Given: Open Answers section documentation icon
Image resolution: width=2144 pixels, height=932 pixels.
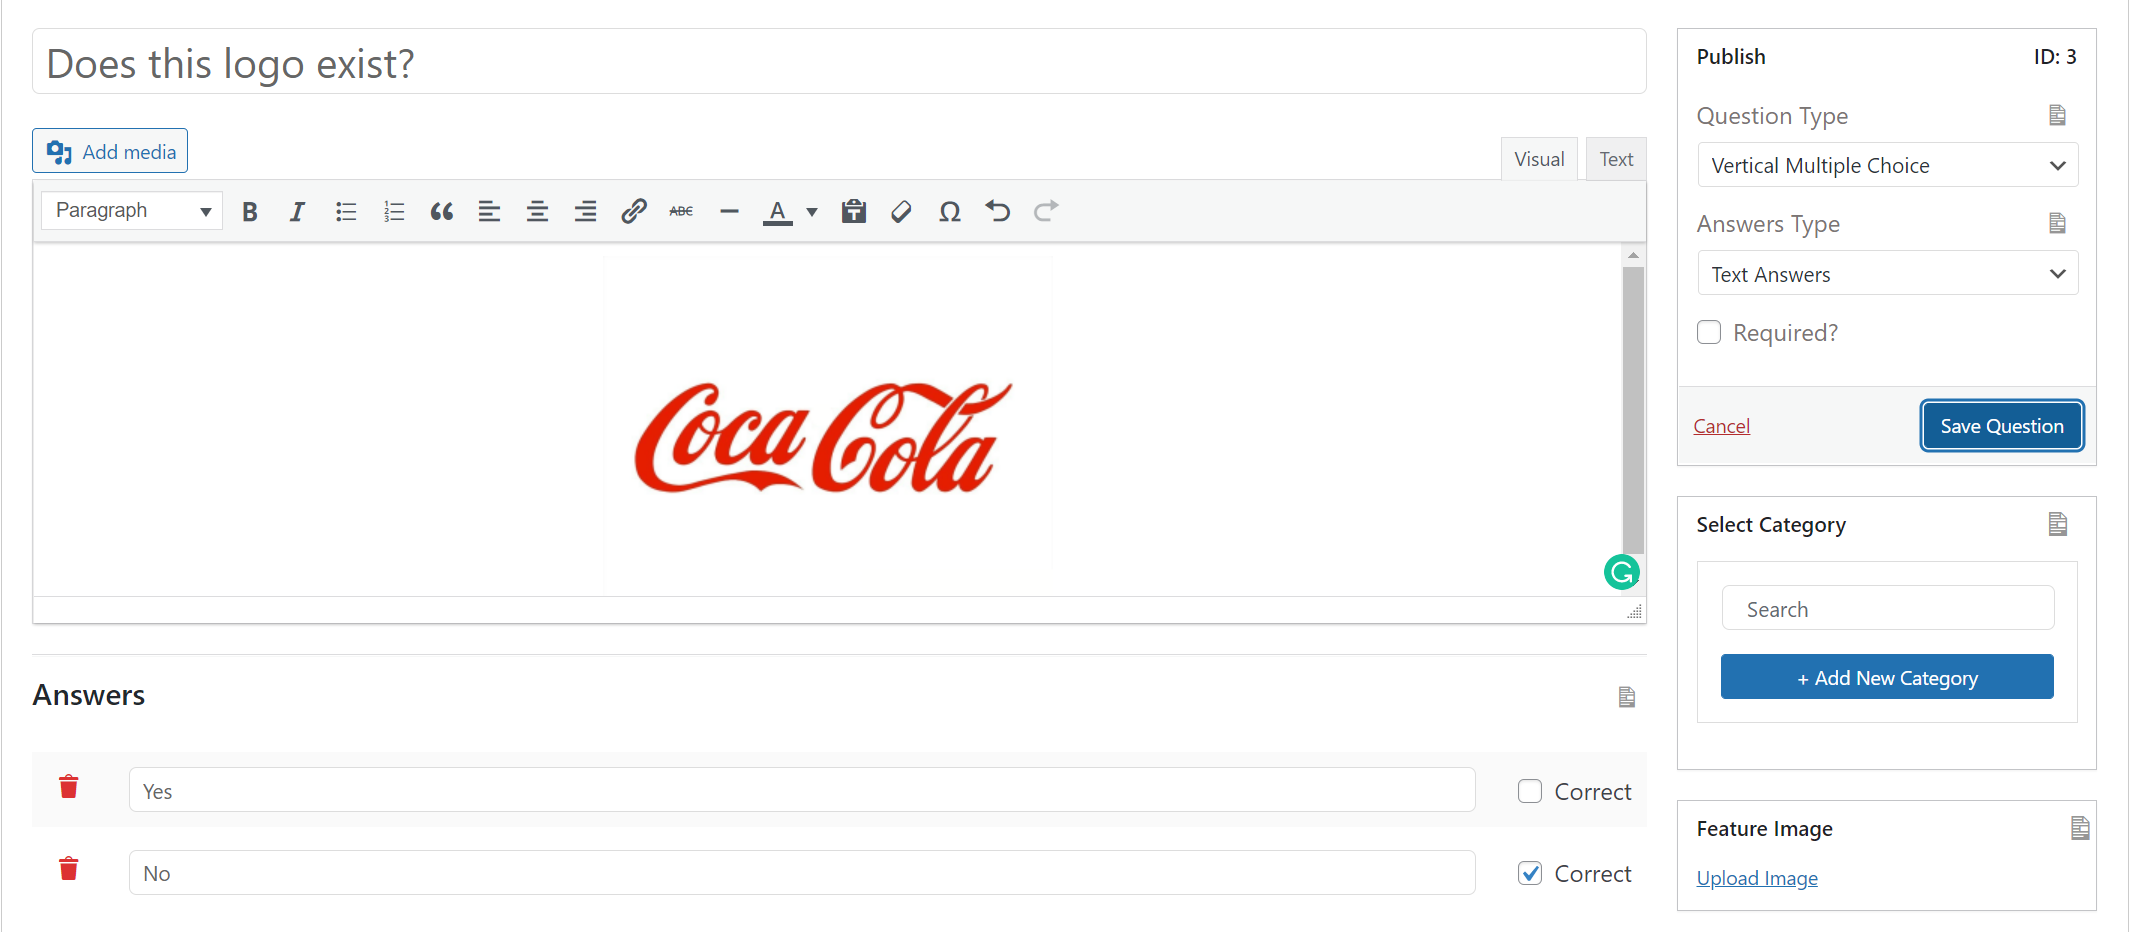Looking at the screenshot, I should pyautogui.click(x=1627, y=697).
